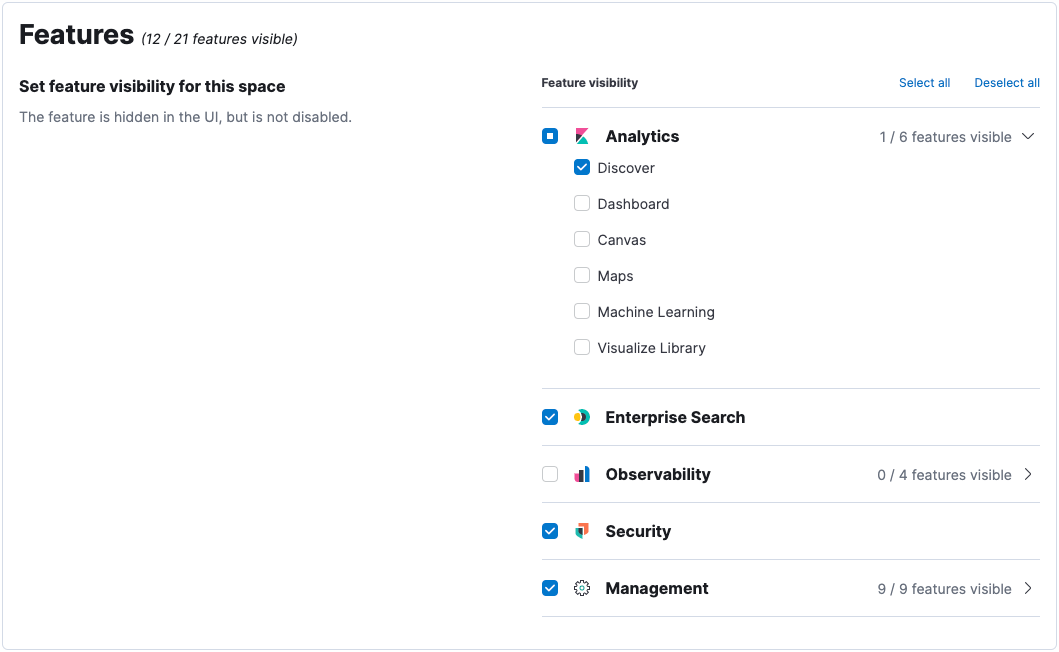Image resolution: width=1059 pixels, height=652 pixels.
Task: Enable the Maps feature checkbox
Action: tap(582, 276)
